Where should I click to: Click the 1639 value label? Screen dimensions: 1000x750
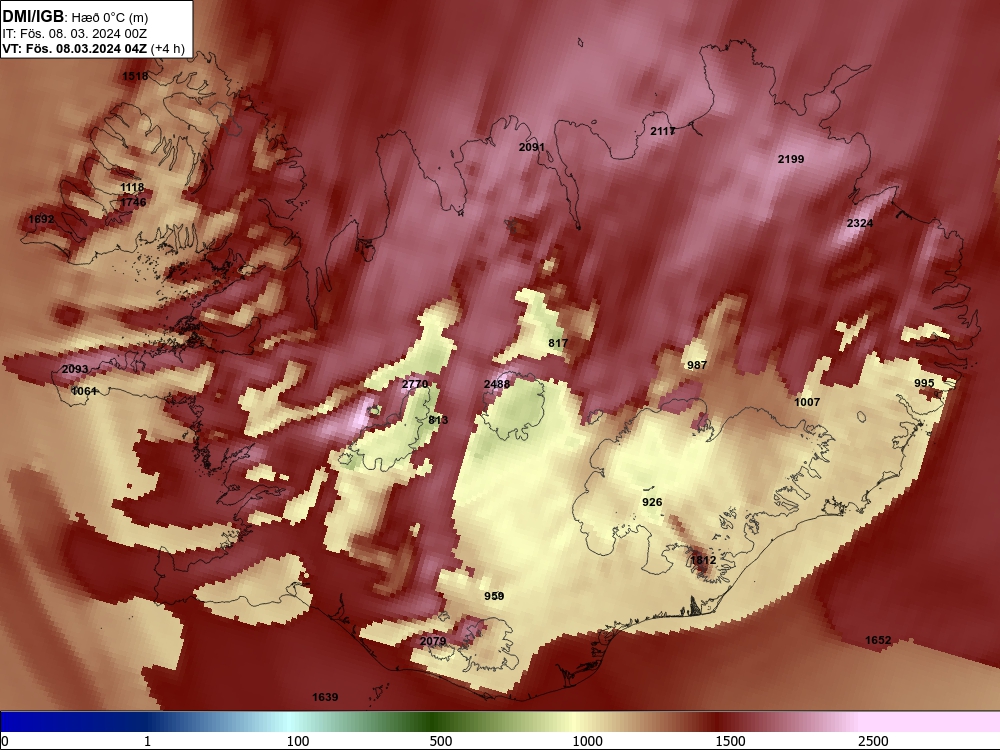[x=325, y=697]
